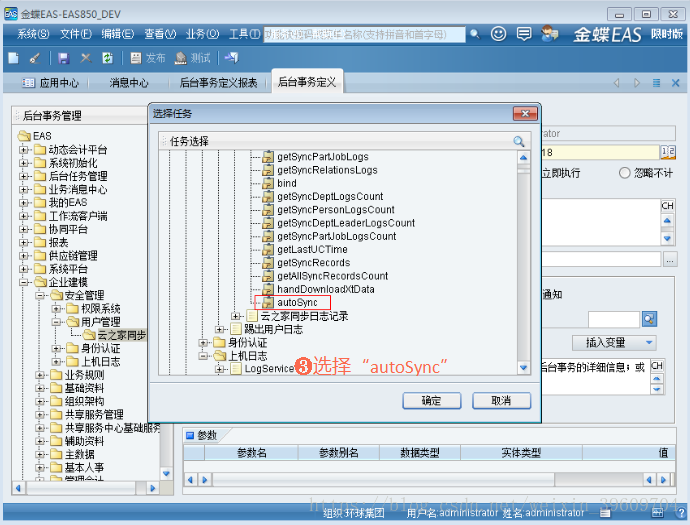Click the function search input field

(x=364, y=34)
